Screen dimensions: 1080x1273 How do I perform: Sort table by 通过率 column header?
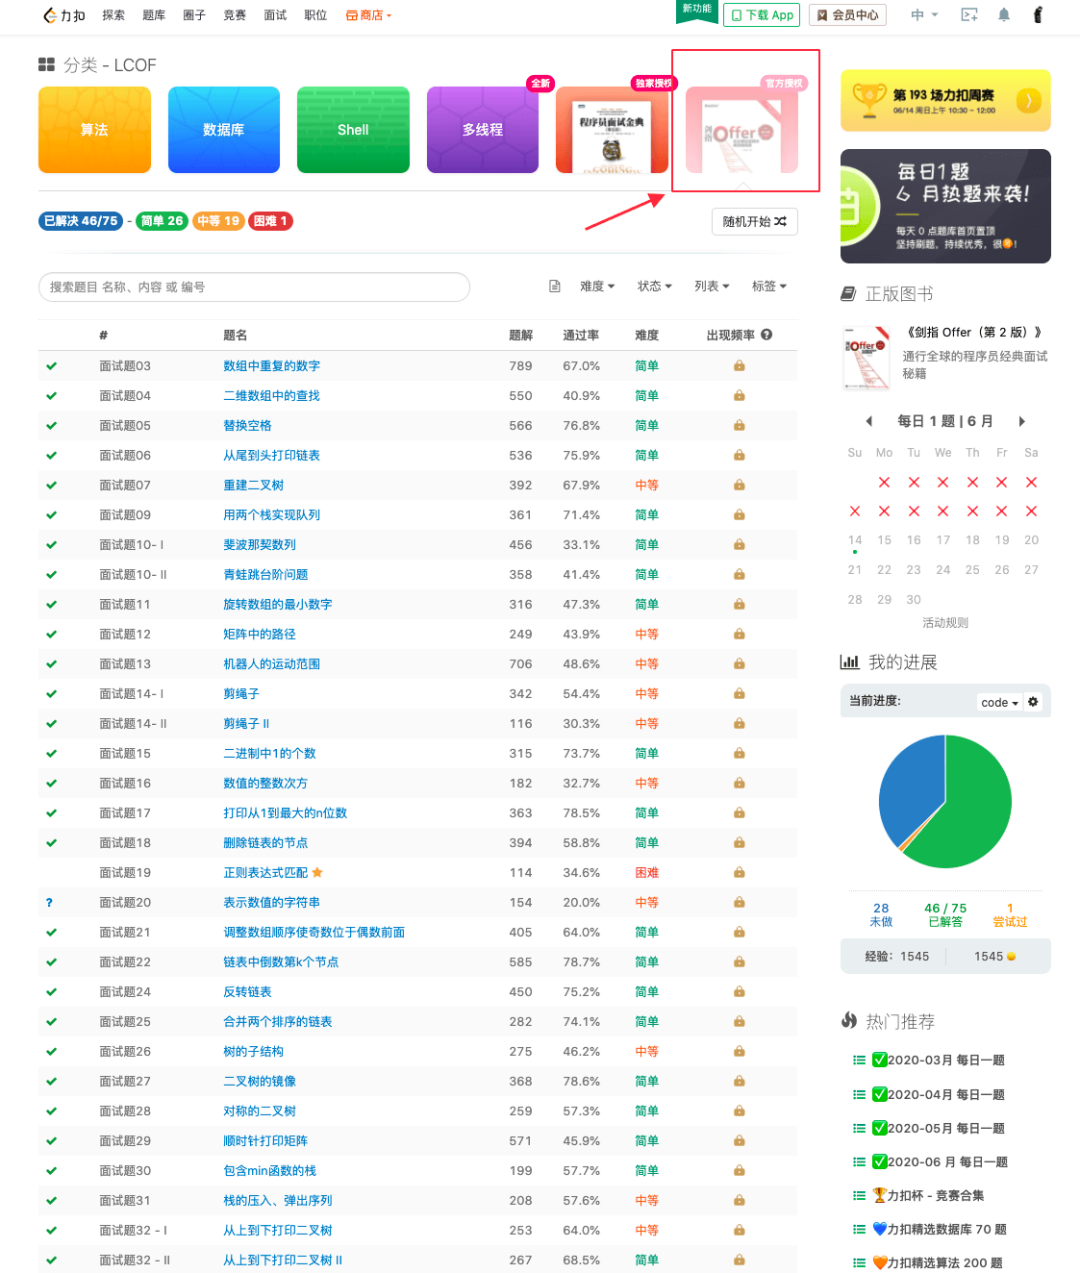pos(581,335)
